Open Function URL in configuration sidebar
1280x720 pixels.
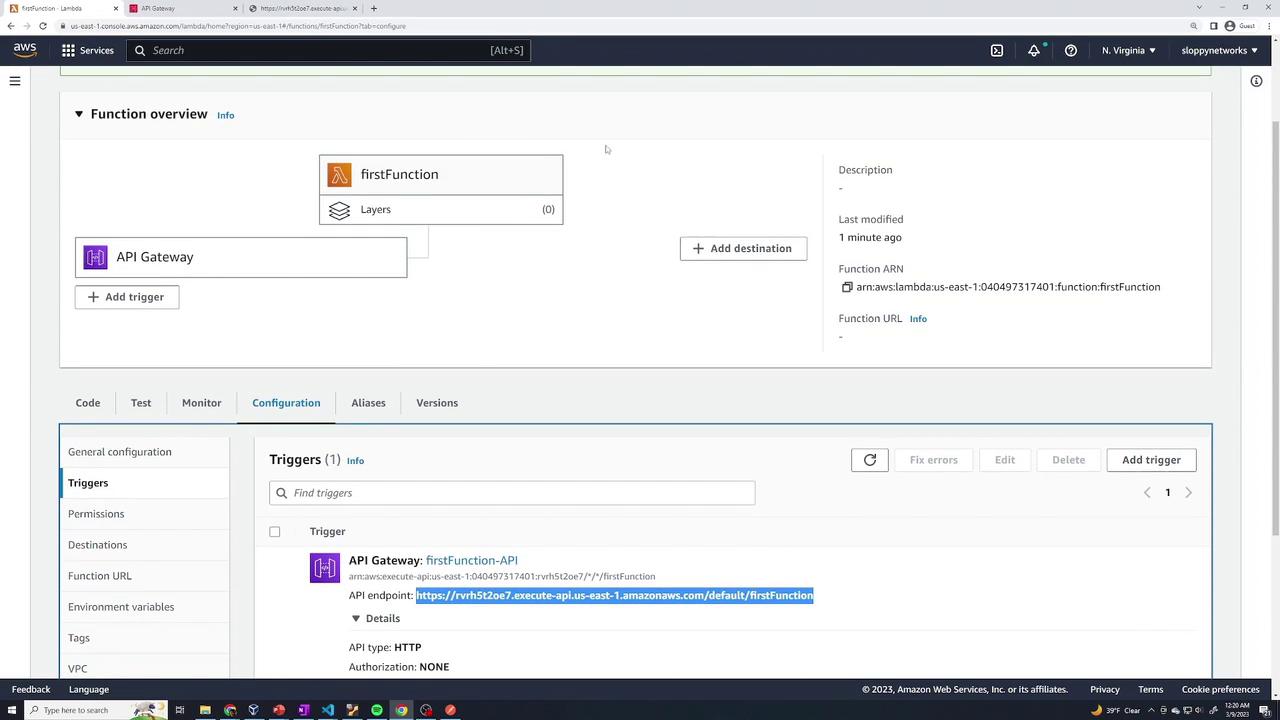(x=100, y=576)
